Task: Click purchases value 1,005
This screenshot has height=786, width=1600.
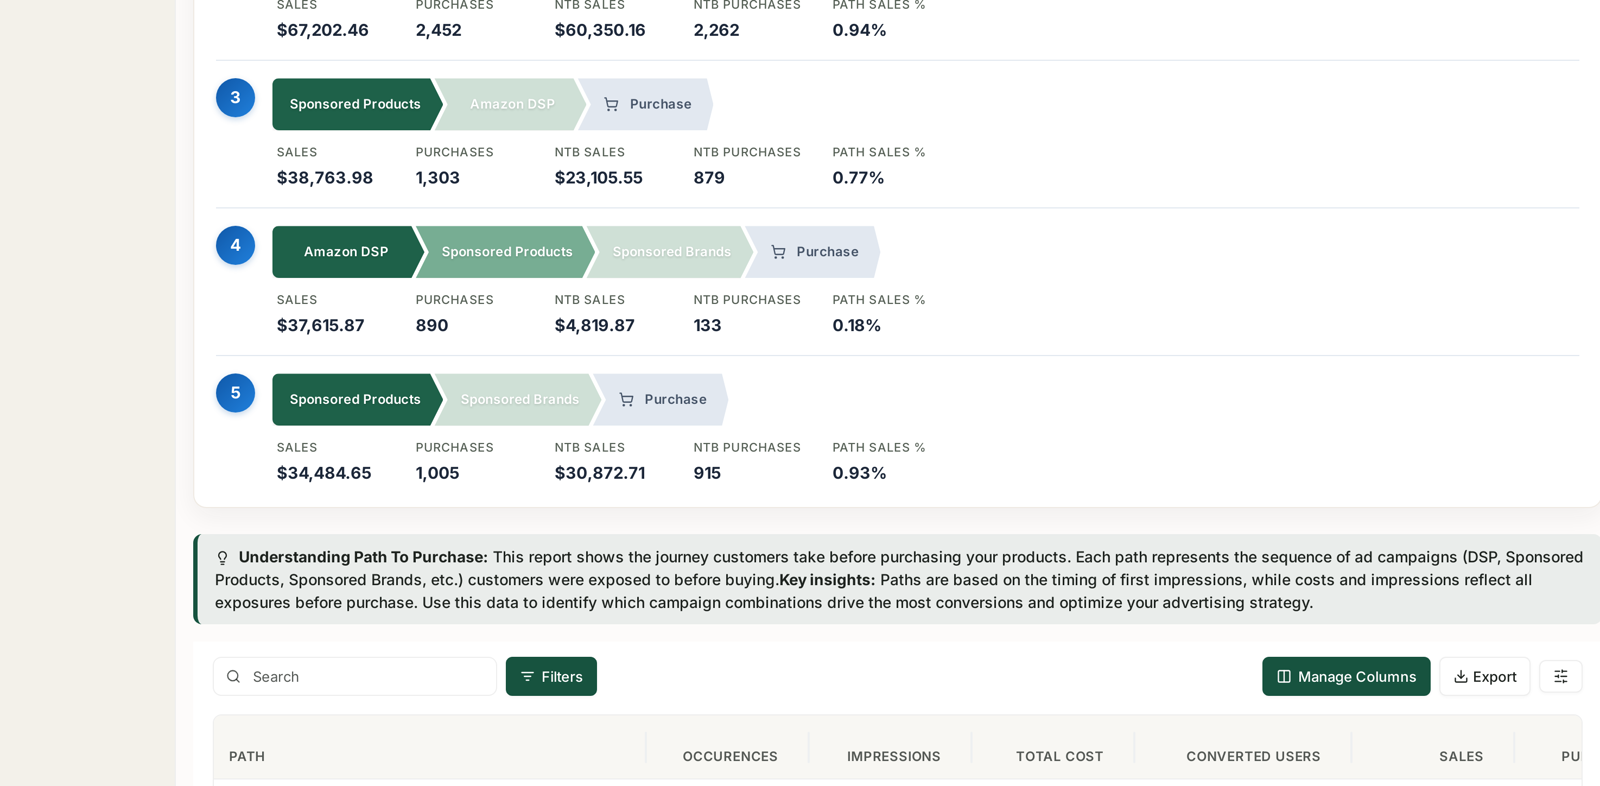Action: (x=438, y=473)
